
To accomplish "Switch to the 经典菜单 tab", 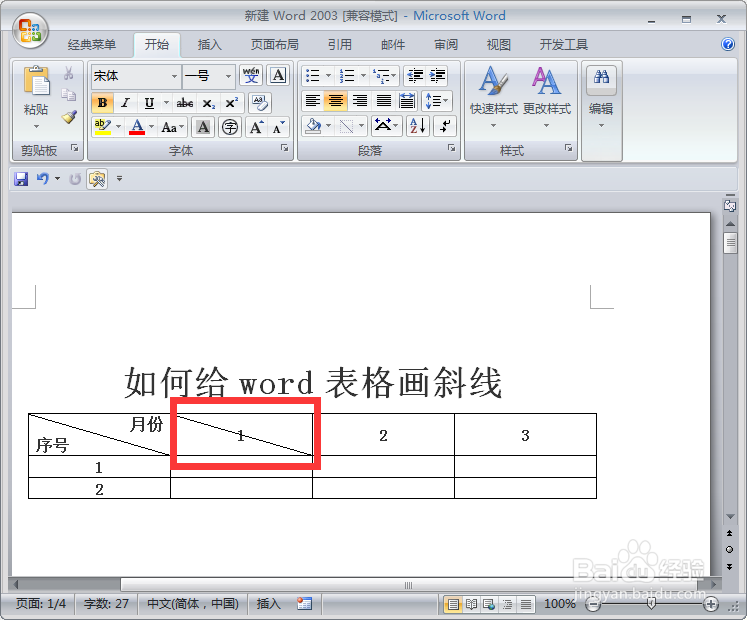I will tap(91, 45).
